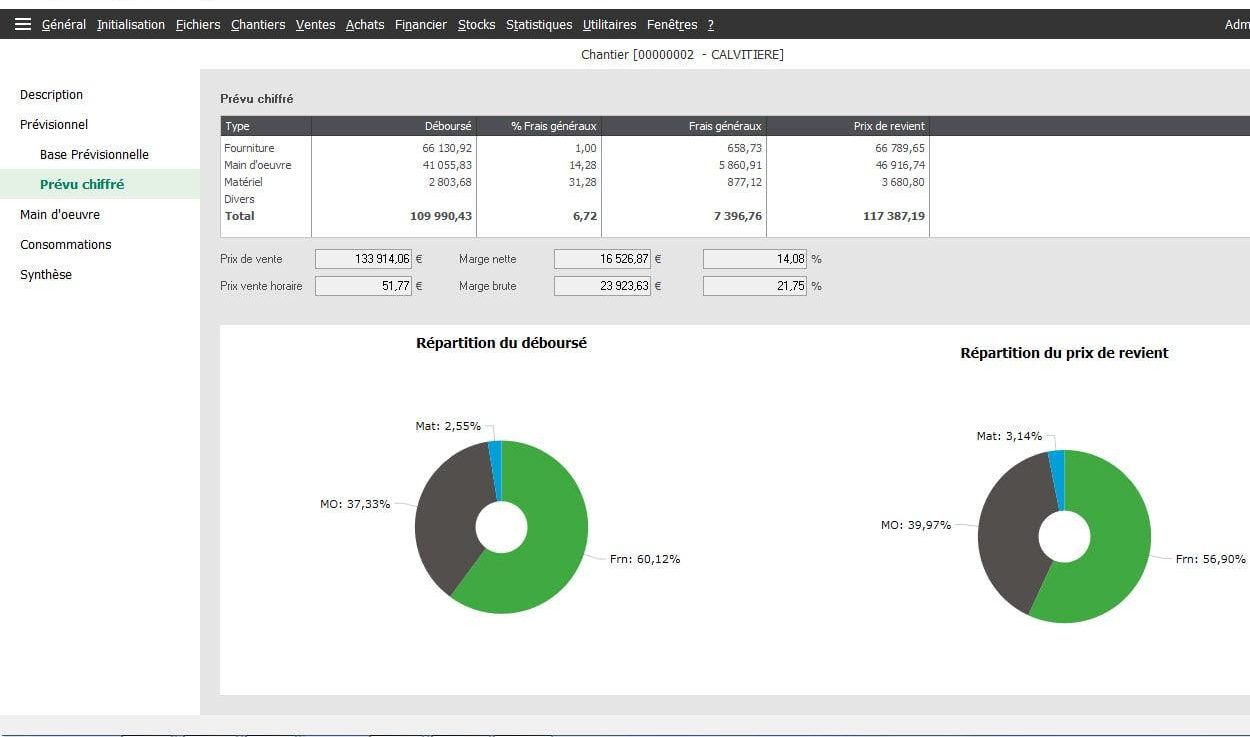Select the Main d'oeuvre sidebar entry
The width and height of the screenshot is (1250, 737).
pos(58,214)
